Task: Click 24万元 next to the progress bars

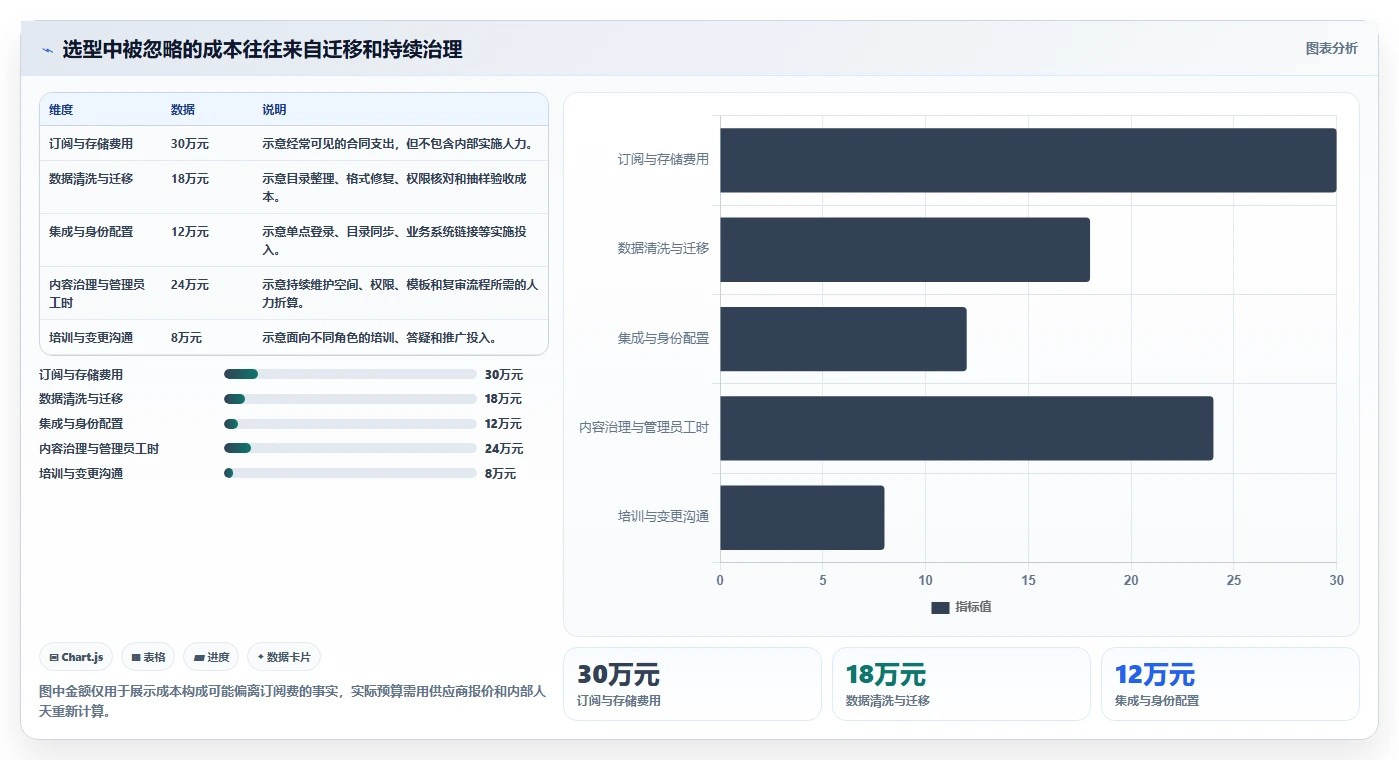Action: (504, 449)
